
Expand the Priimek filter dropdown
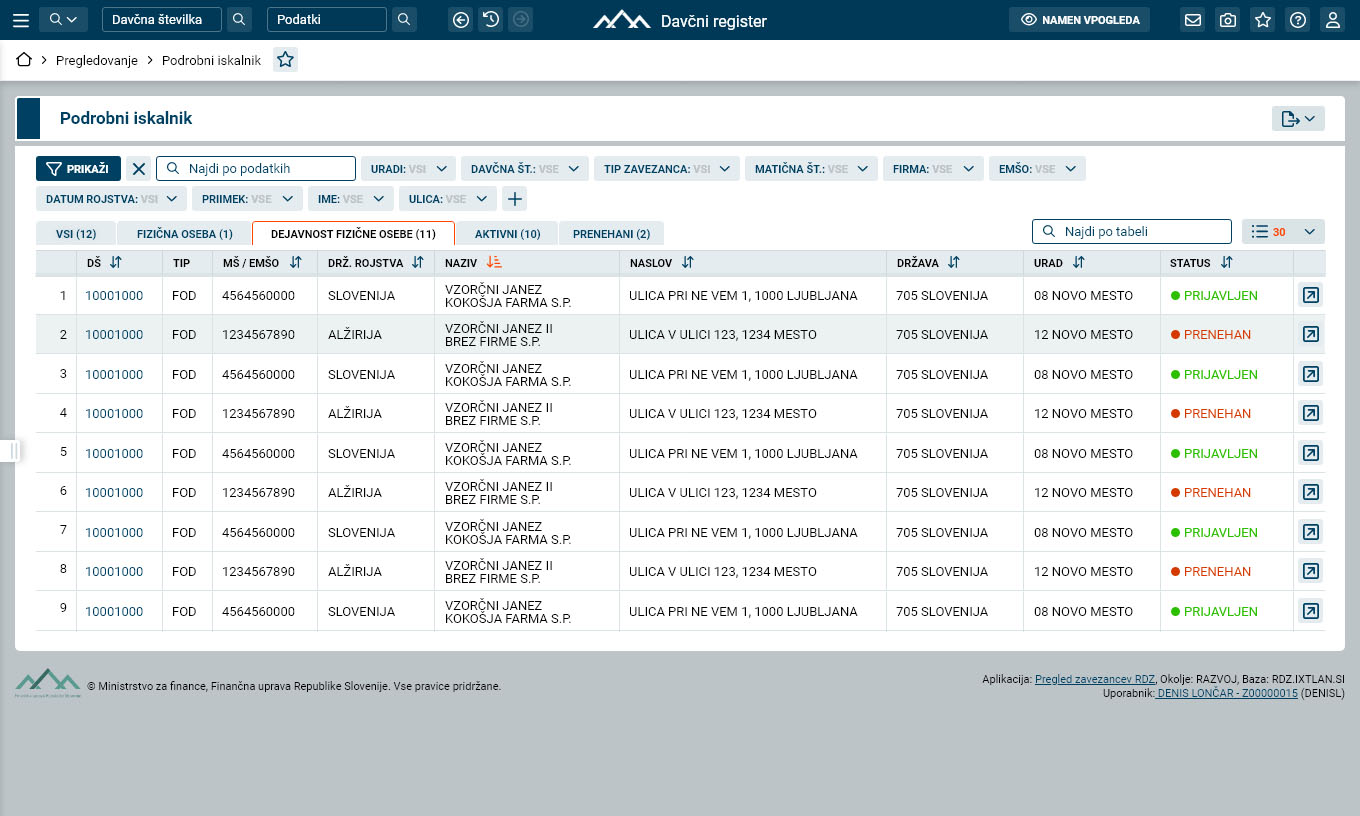click(x=247, y=199)
